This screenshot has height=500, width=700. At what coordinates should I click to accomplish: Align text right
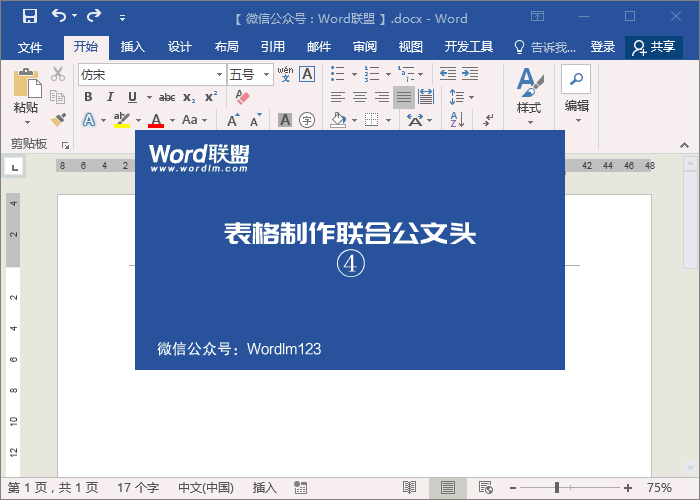pos(382,97)
